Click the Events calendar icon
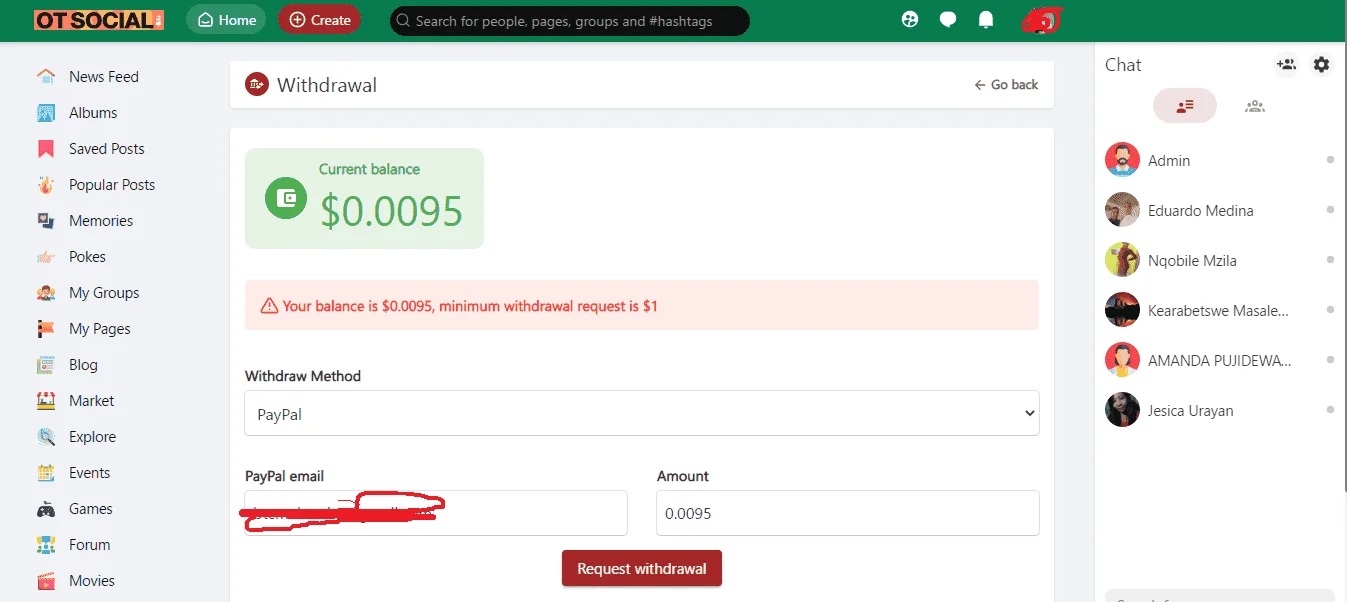This screenshot has width=1348, height=602. click(x=46, y=473)
